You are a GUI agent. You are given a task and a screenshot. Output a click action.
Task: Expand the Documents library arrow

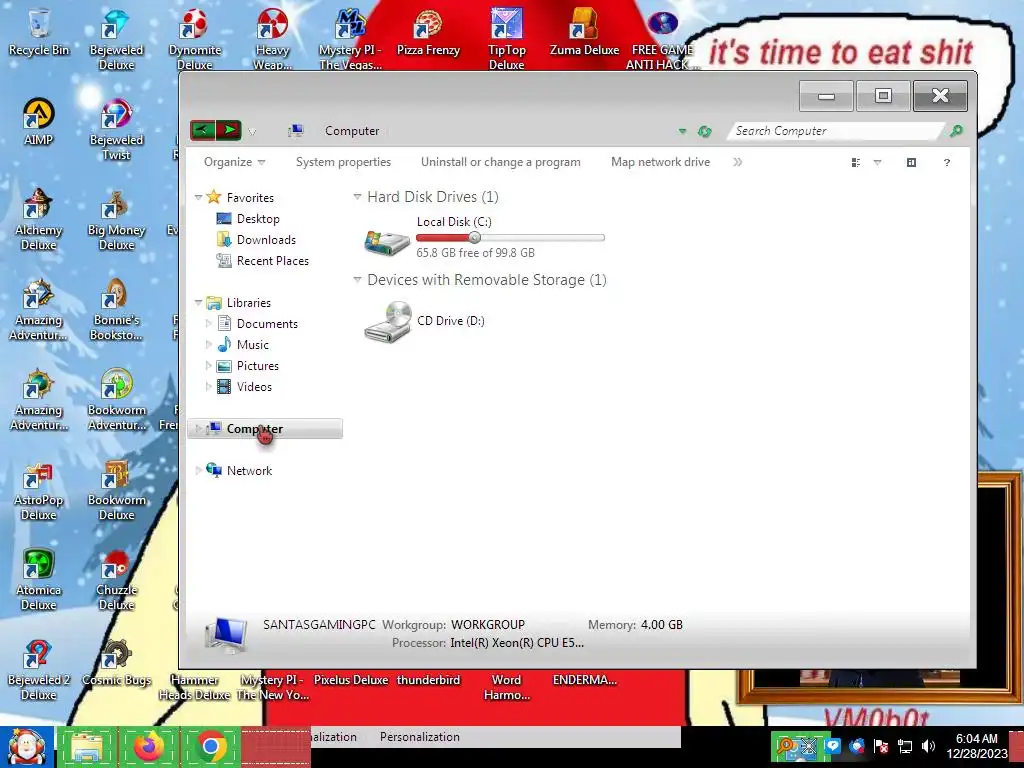(208, 323)
